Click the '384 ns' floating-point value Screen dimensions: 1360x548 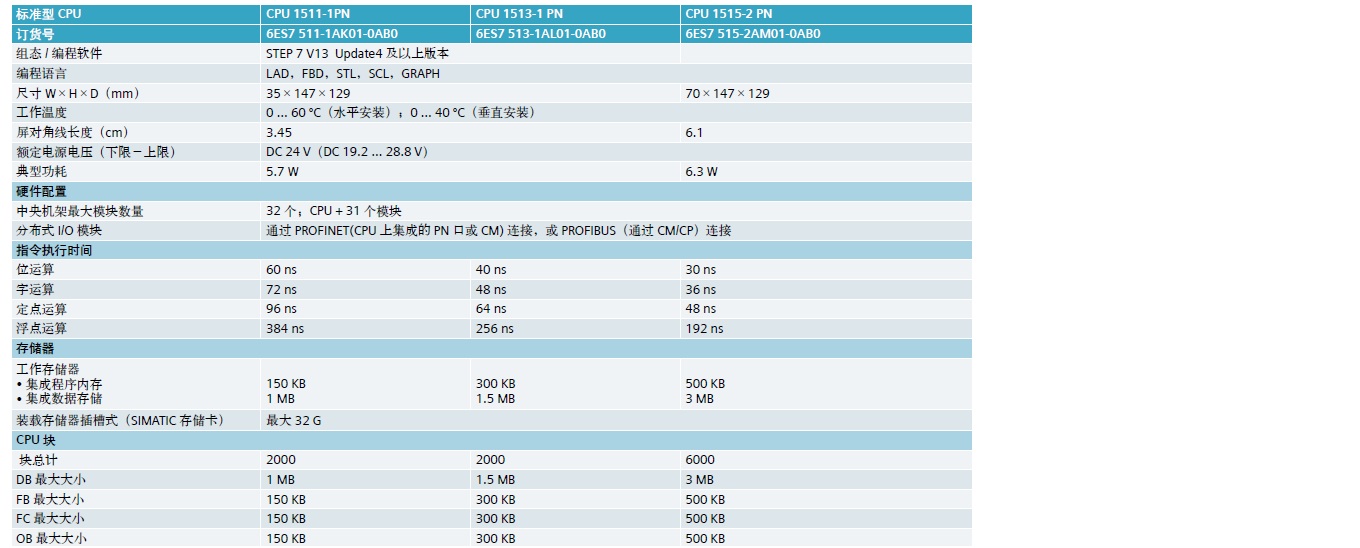tap(285, 328)
